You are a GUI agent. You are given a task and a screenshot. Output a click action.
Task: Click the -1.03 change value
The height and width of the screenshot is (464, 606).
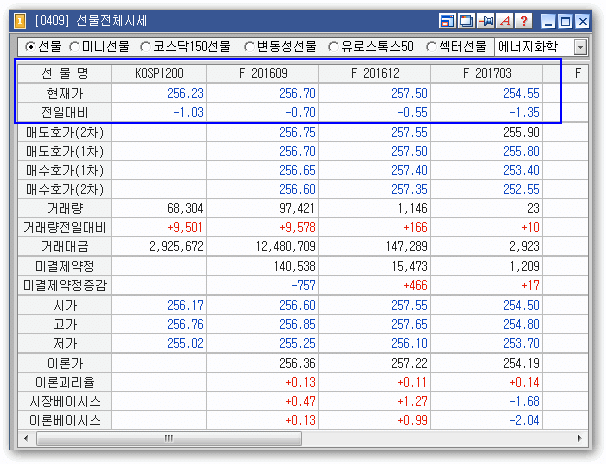pos(189,112)
